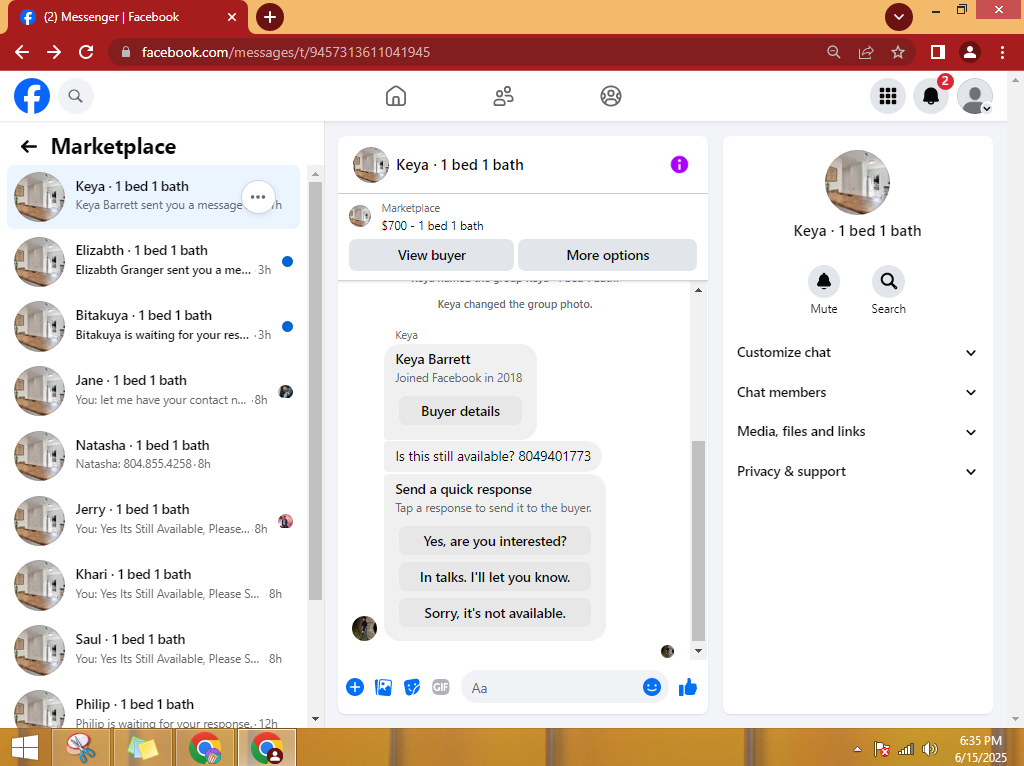Open Facebook home via the logo

[32, 96]
